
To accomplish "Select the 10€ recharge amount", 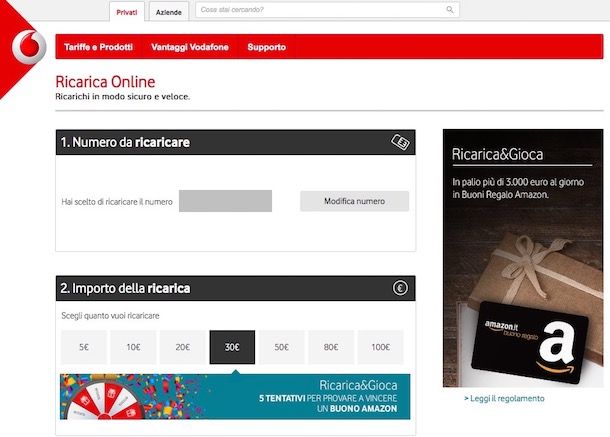I will tap(133, 347).
